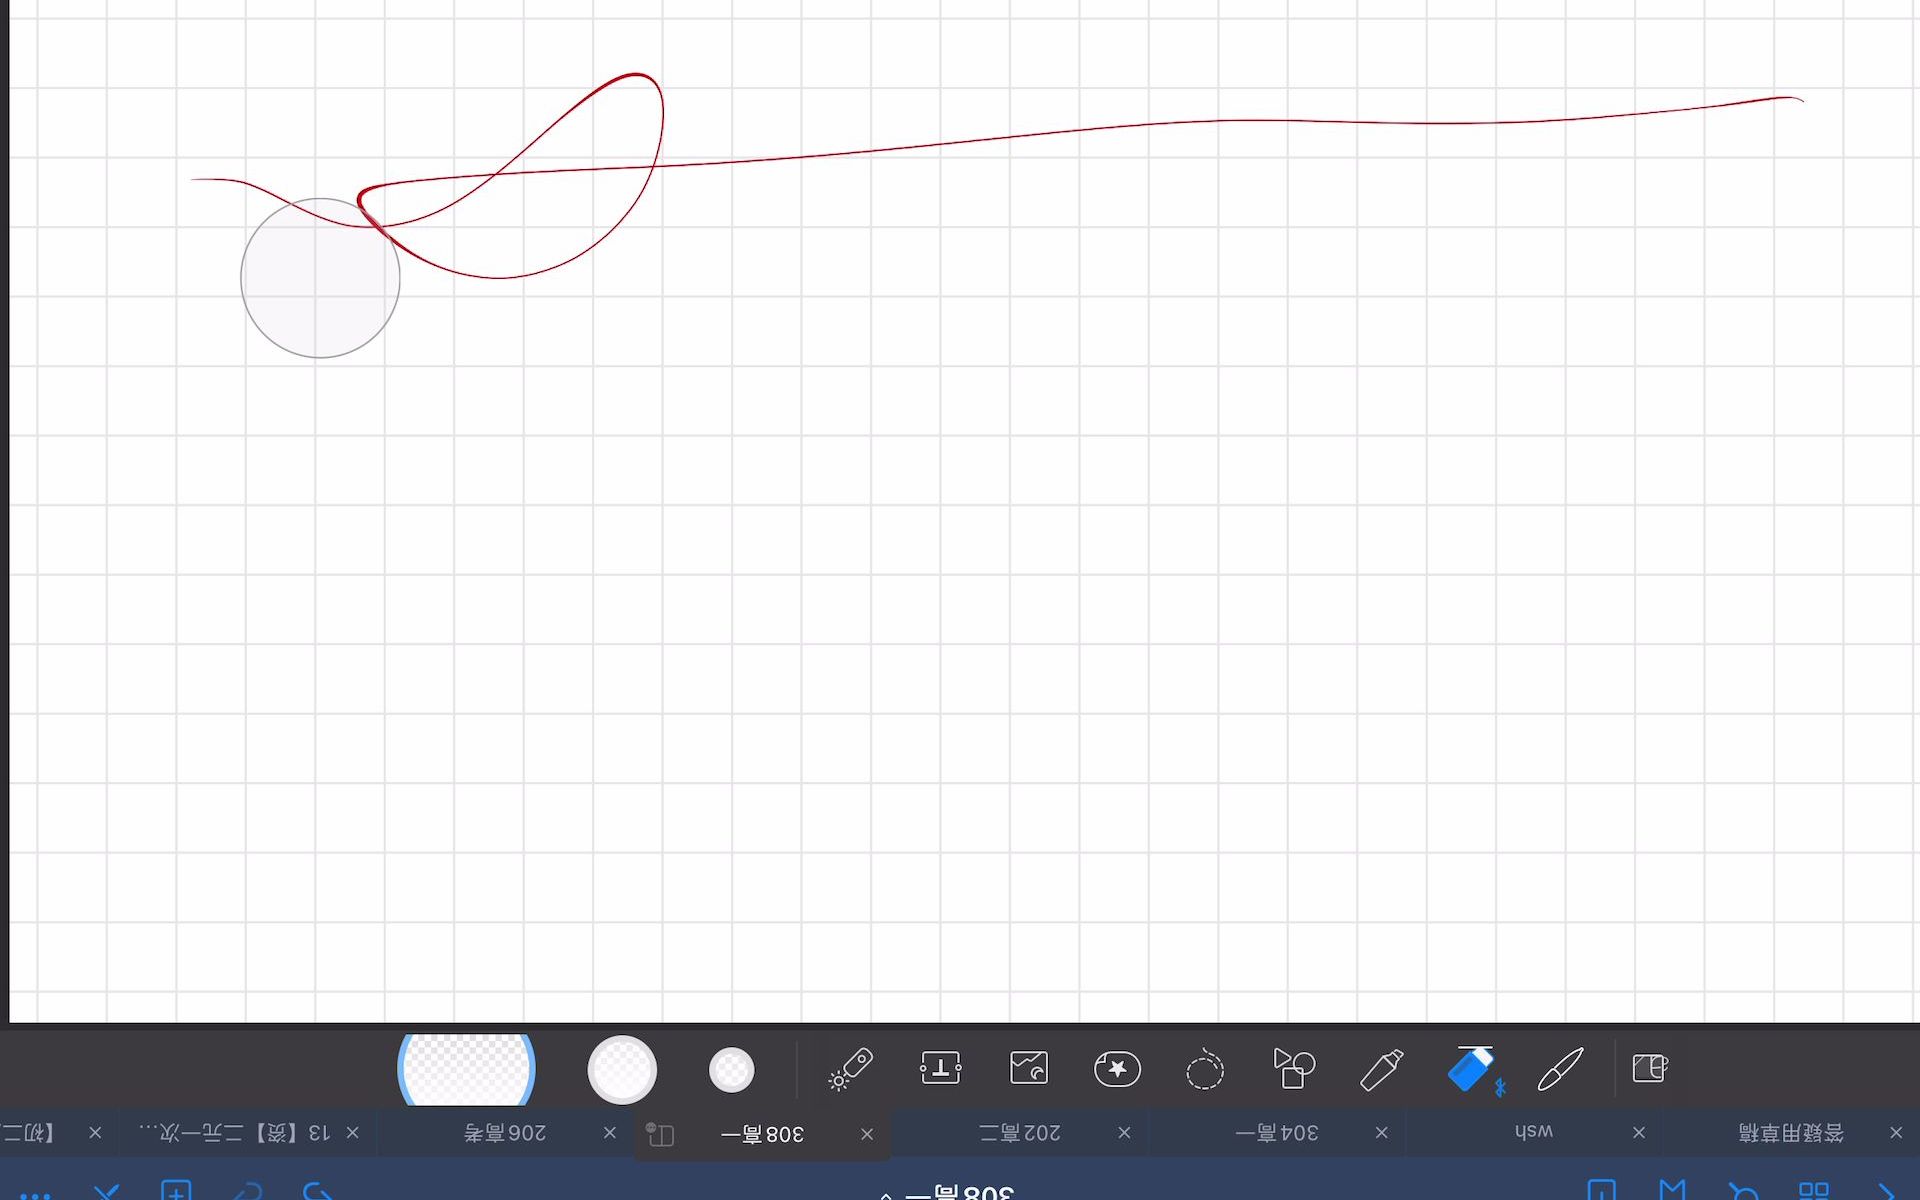
Task: Select the blue Eraser tool
Action: point(1471,1069)
